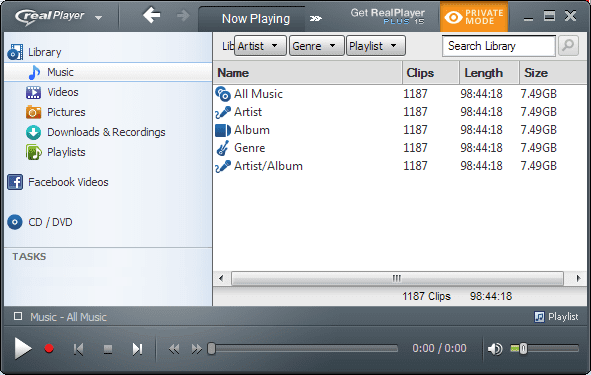Click the horizontal scrollbar left arrow
This screenshot has width=591, height=375.
[221, 279]
